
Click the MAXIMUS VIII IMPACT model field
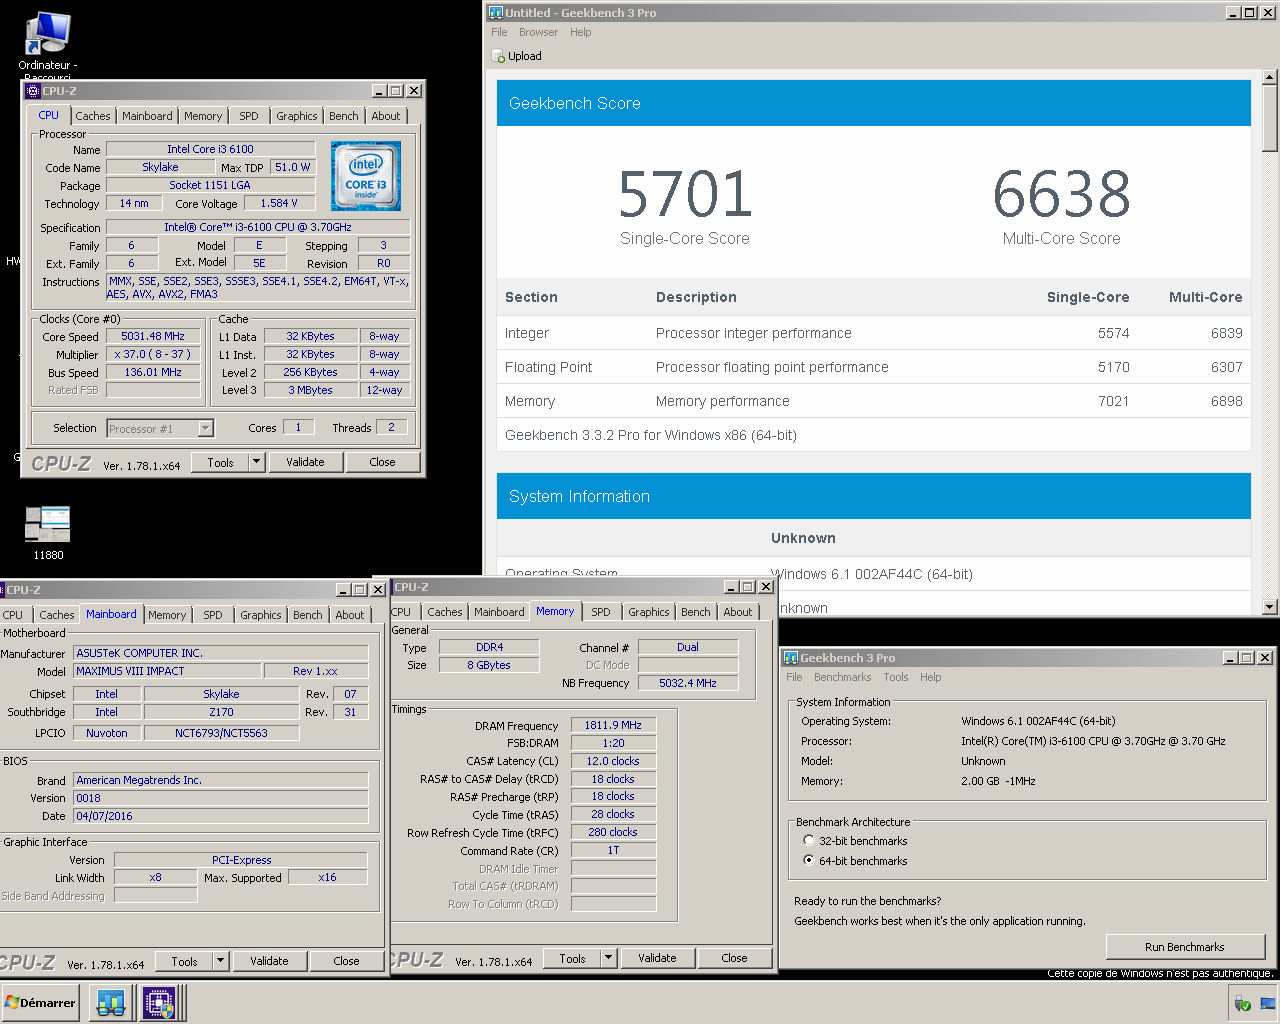(x=167, y=671)
